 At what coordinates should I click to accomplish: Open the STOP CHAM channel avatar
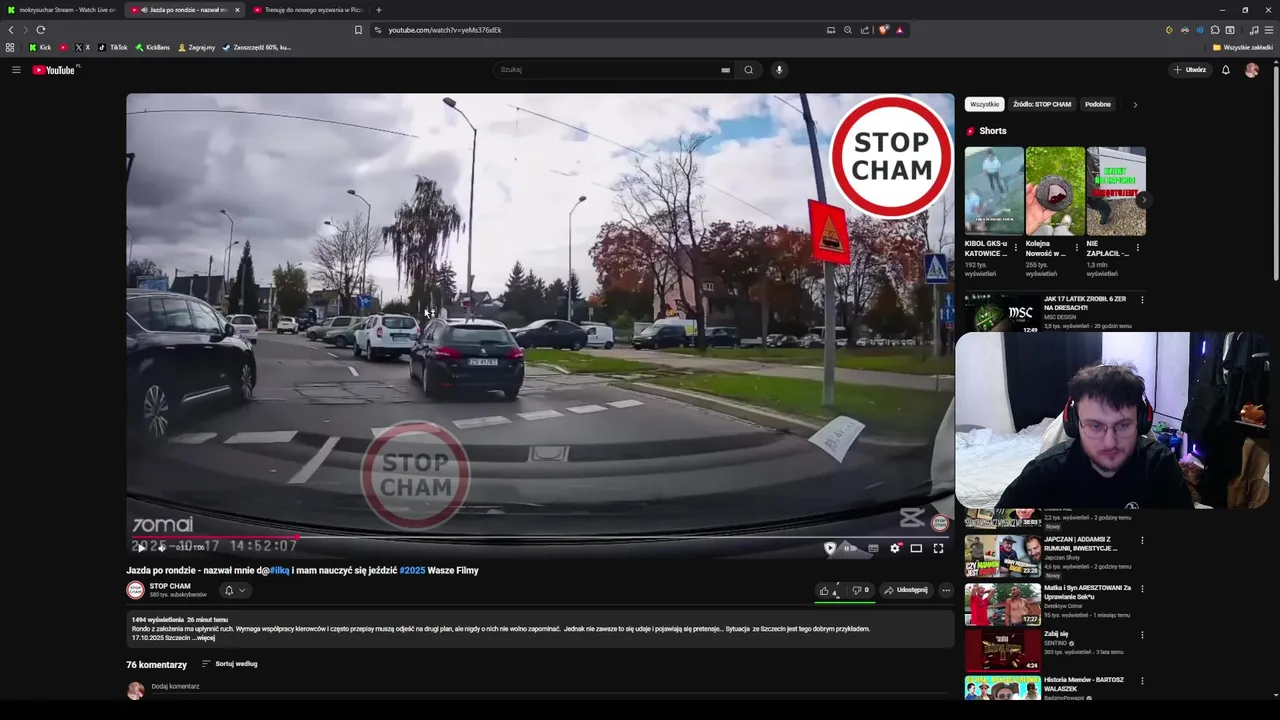coord(135,590)
